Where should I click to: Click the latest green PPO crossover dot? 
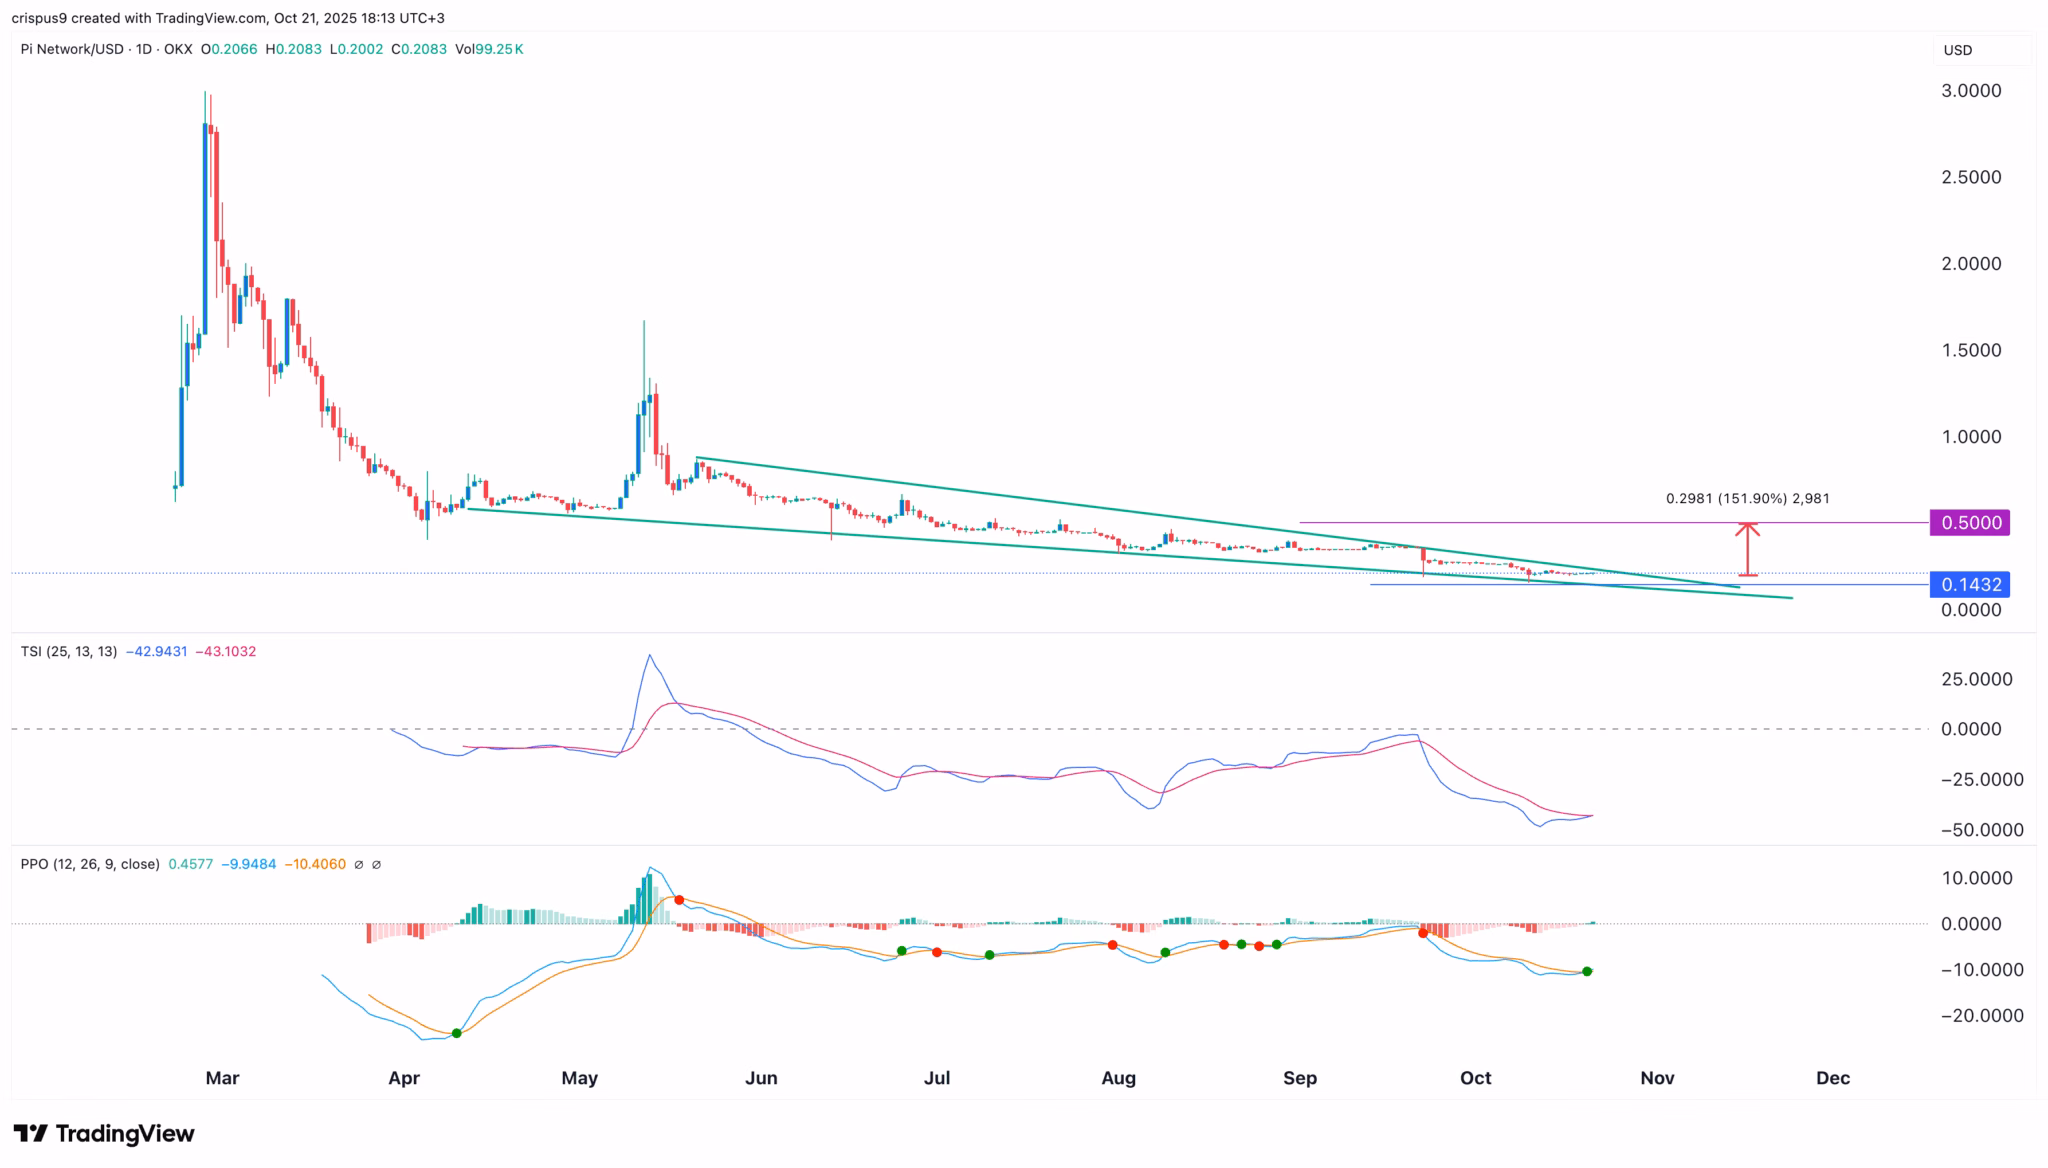(1587, 971)
